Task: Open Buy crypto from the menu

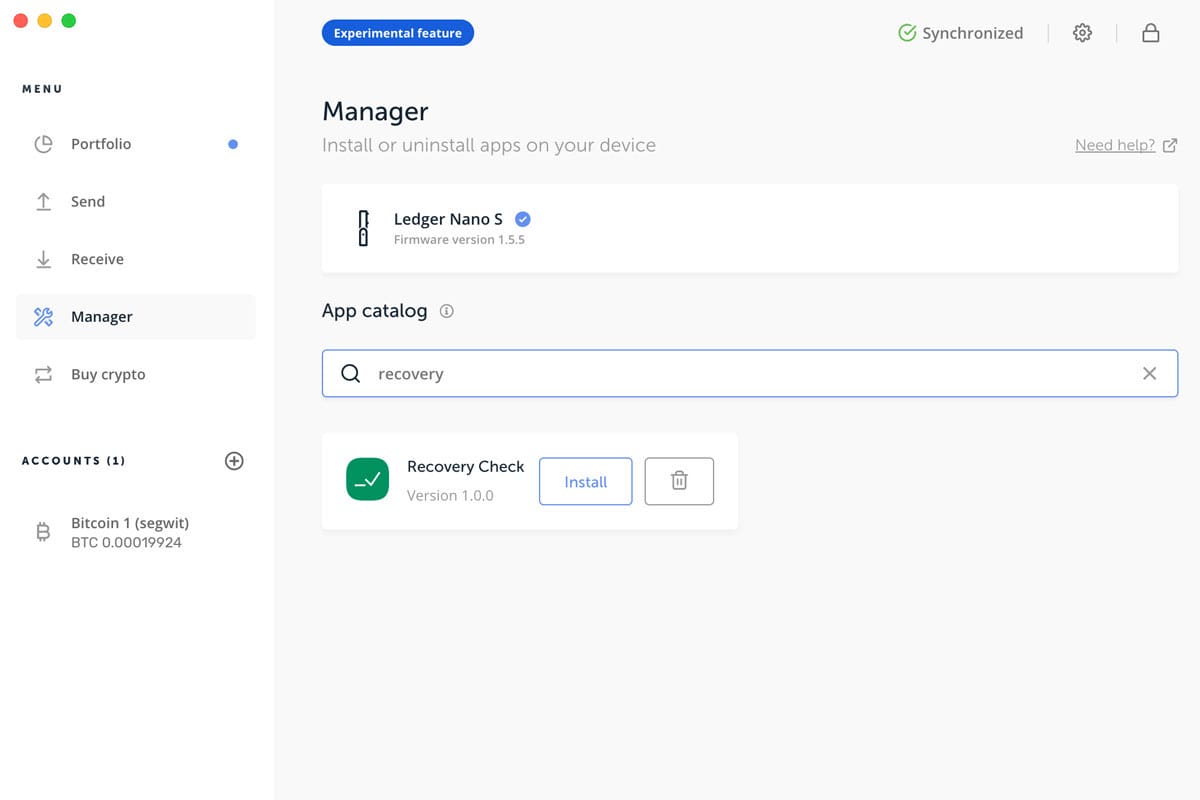Action: (135, 374)
